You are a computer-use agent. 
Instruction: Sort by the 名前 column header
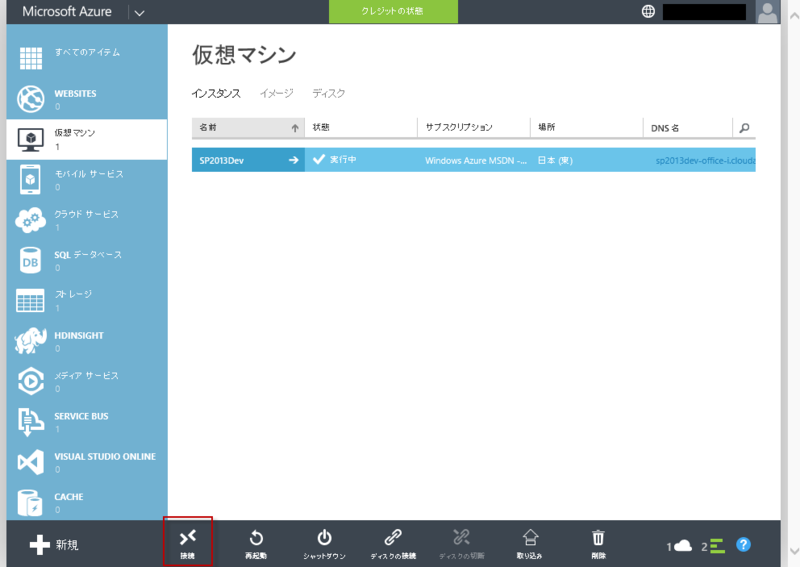pyautogui.click(x=248, y=128)
